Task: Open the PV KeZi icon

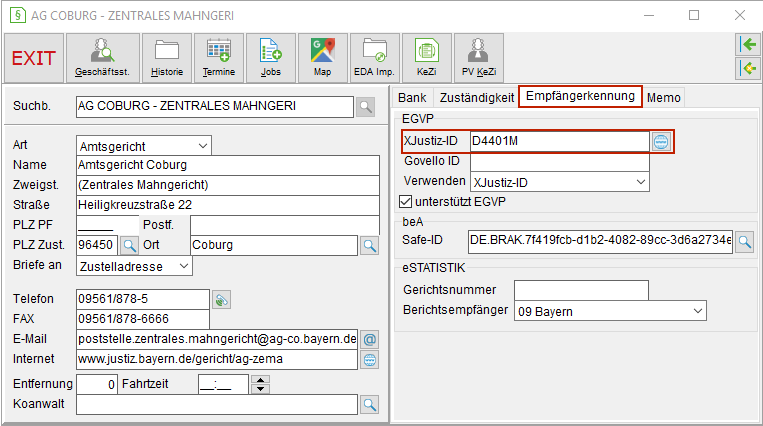Action: point(479,58)
